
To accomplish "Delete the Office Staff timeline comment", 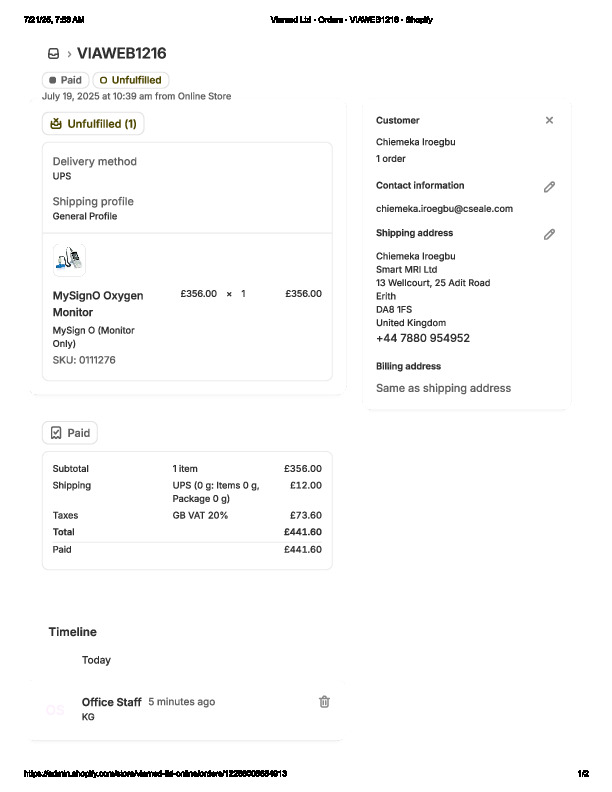I will [x=324, y=702].
